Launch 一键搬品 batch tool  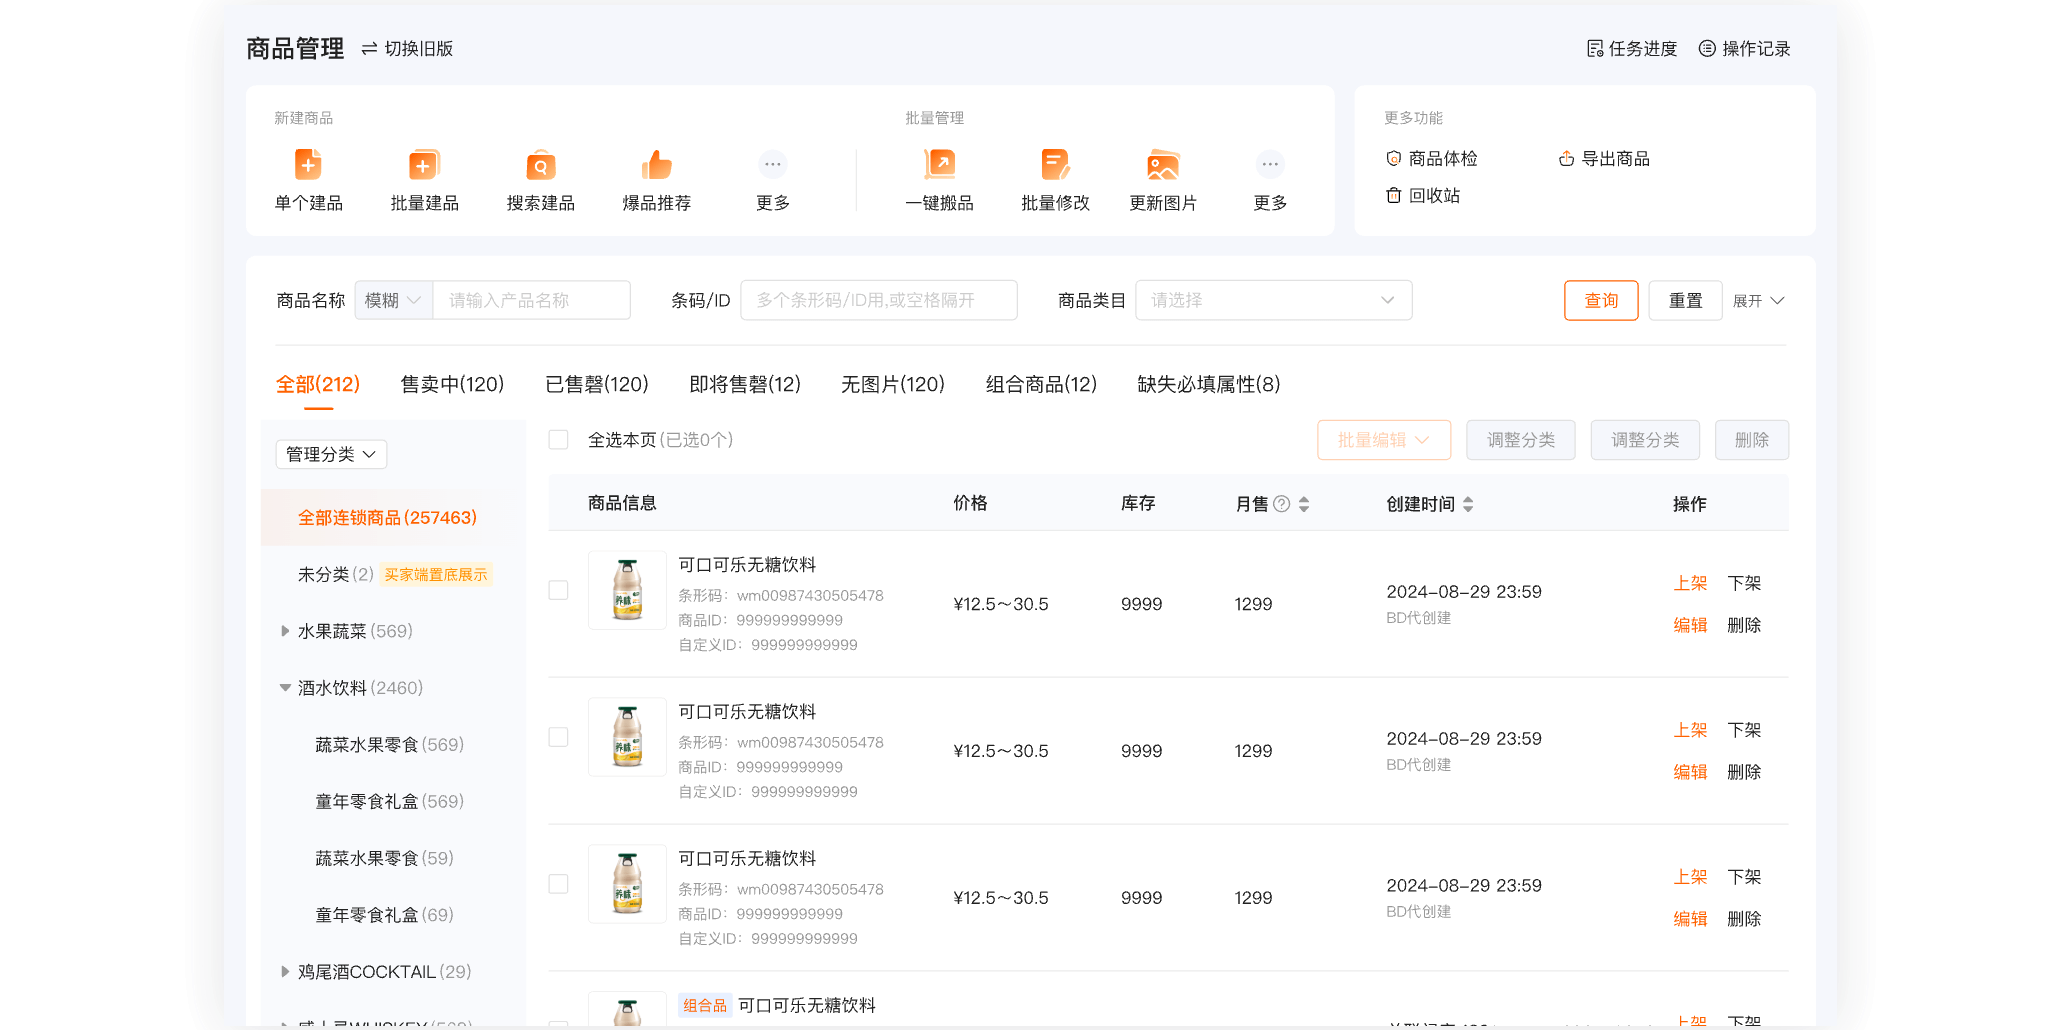(x=937, y=180)
